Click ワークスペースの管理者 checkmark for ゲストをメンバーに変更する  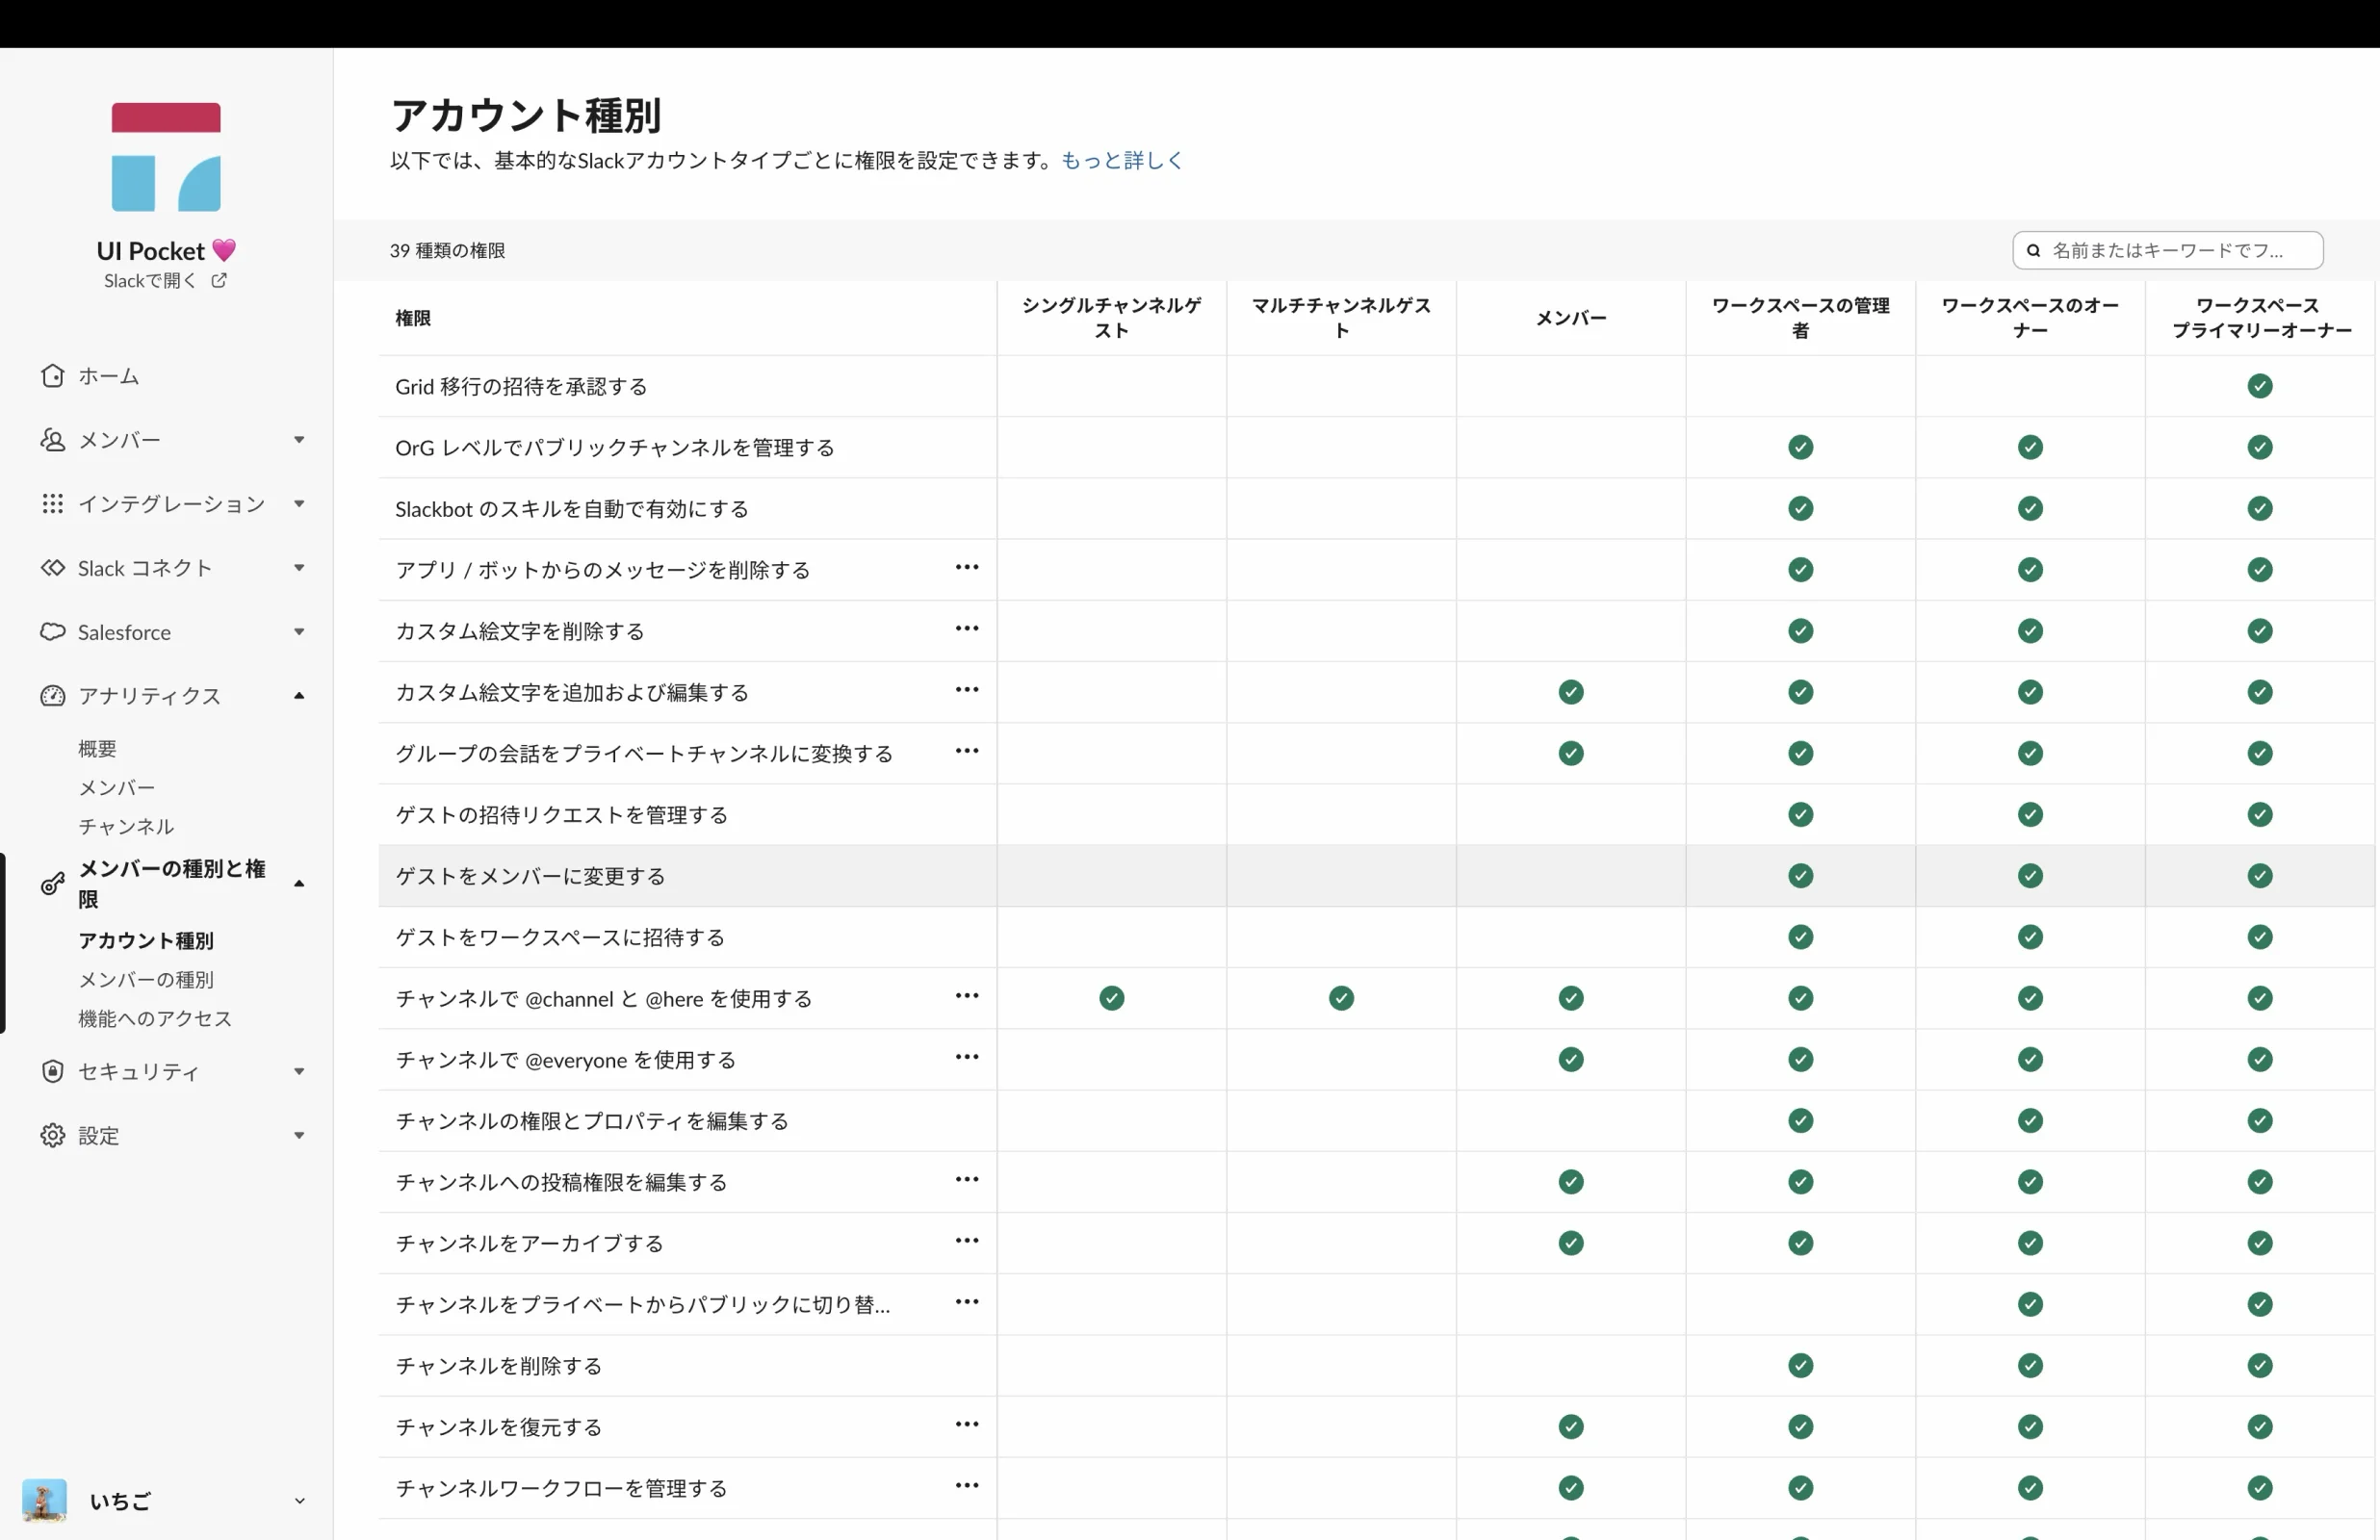[x=1801, y=876]
